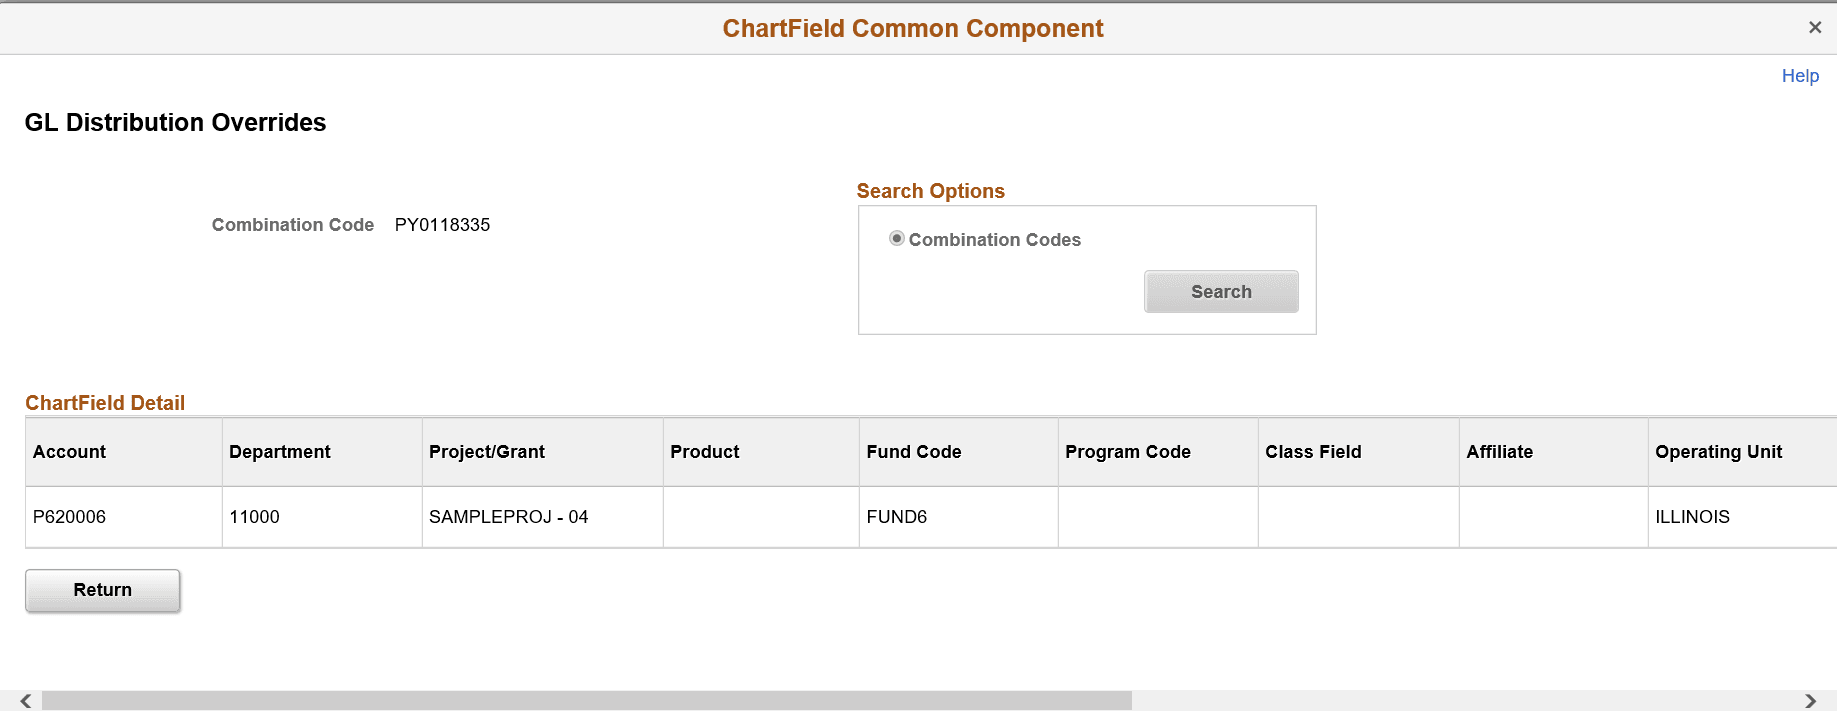Click the account value P620006
Screen dimensions: 1837x714
68,517
